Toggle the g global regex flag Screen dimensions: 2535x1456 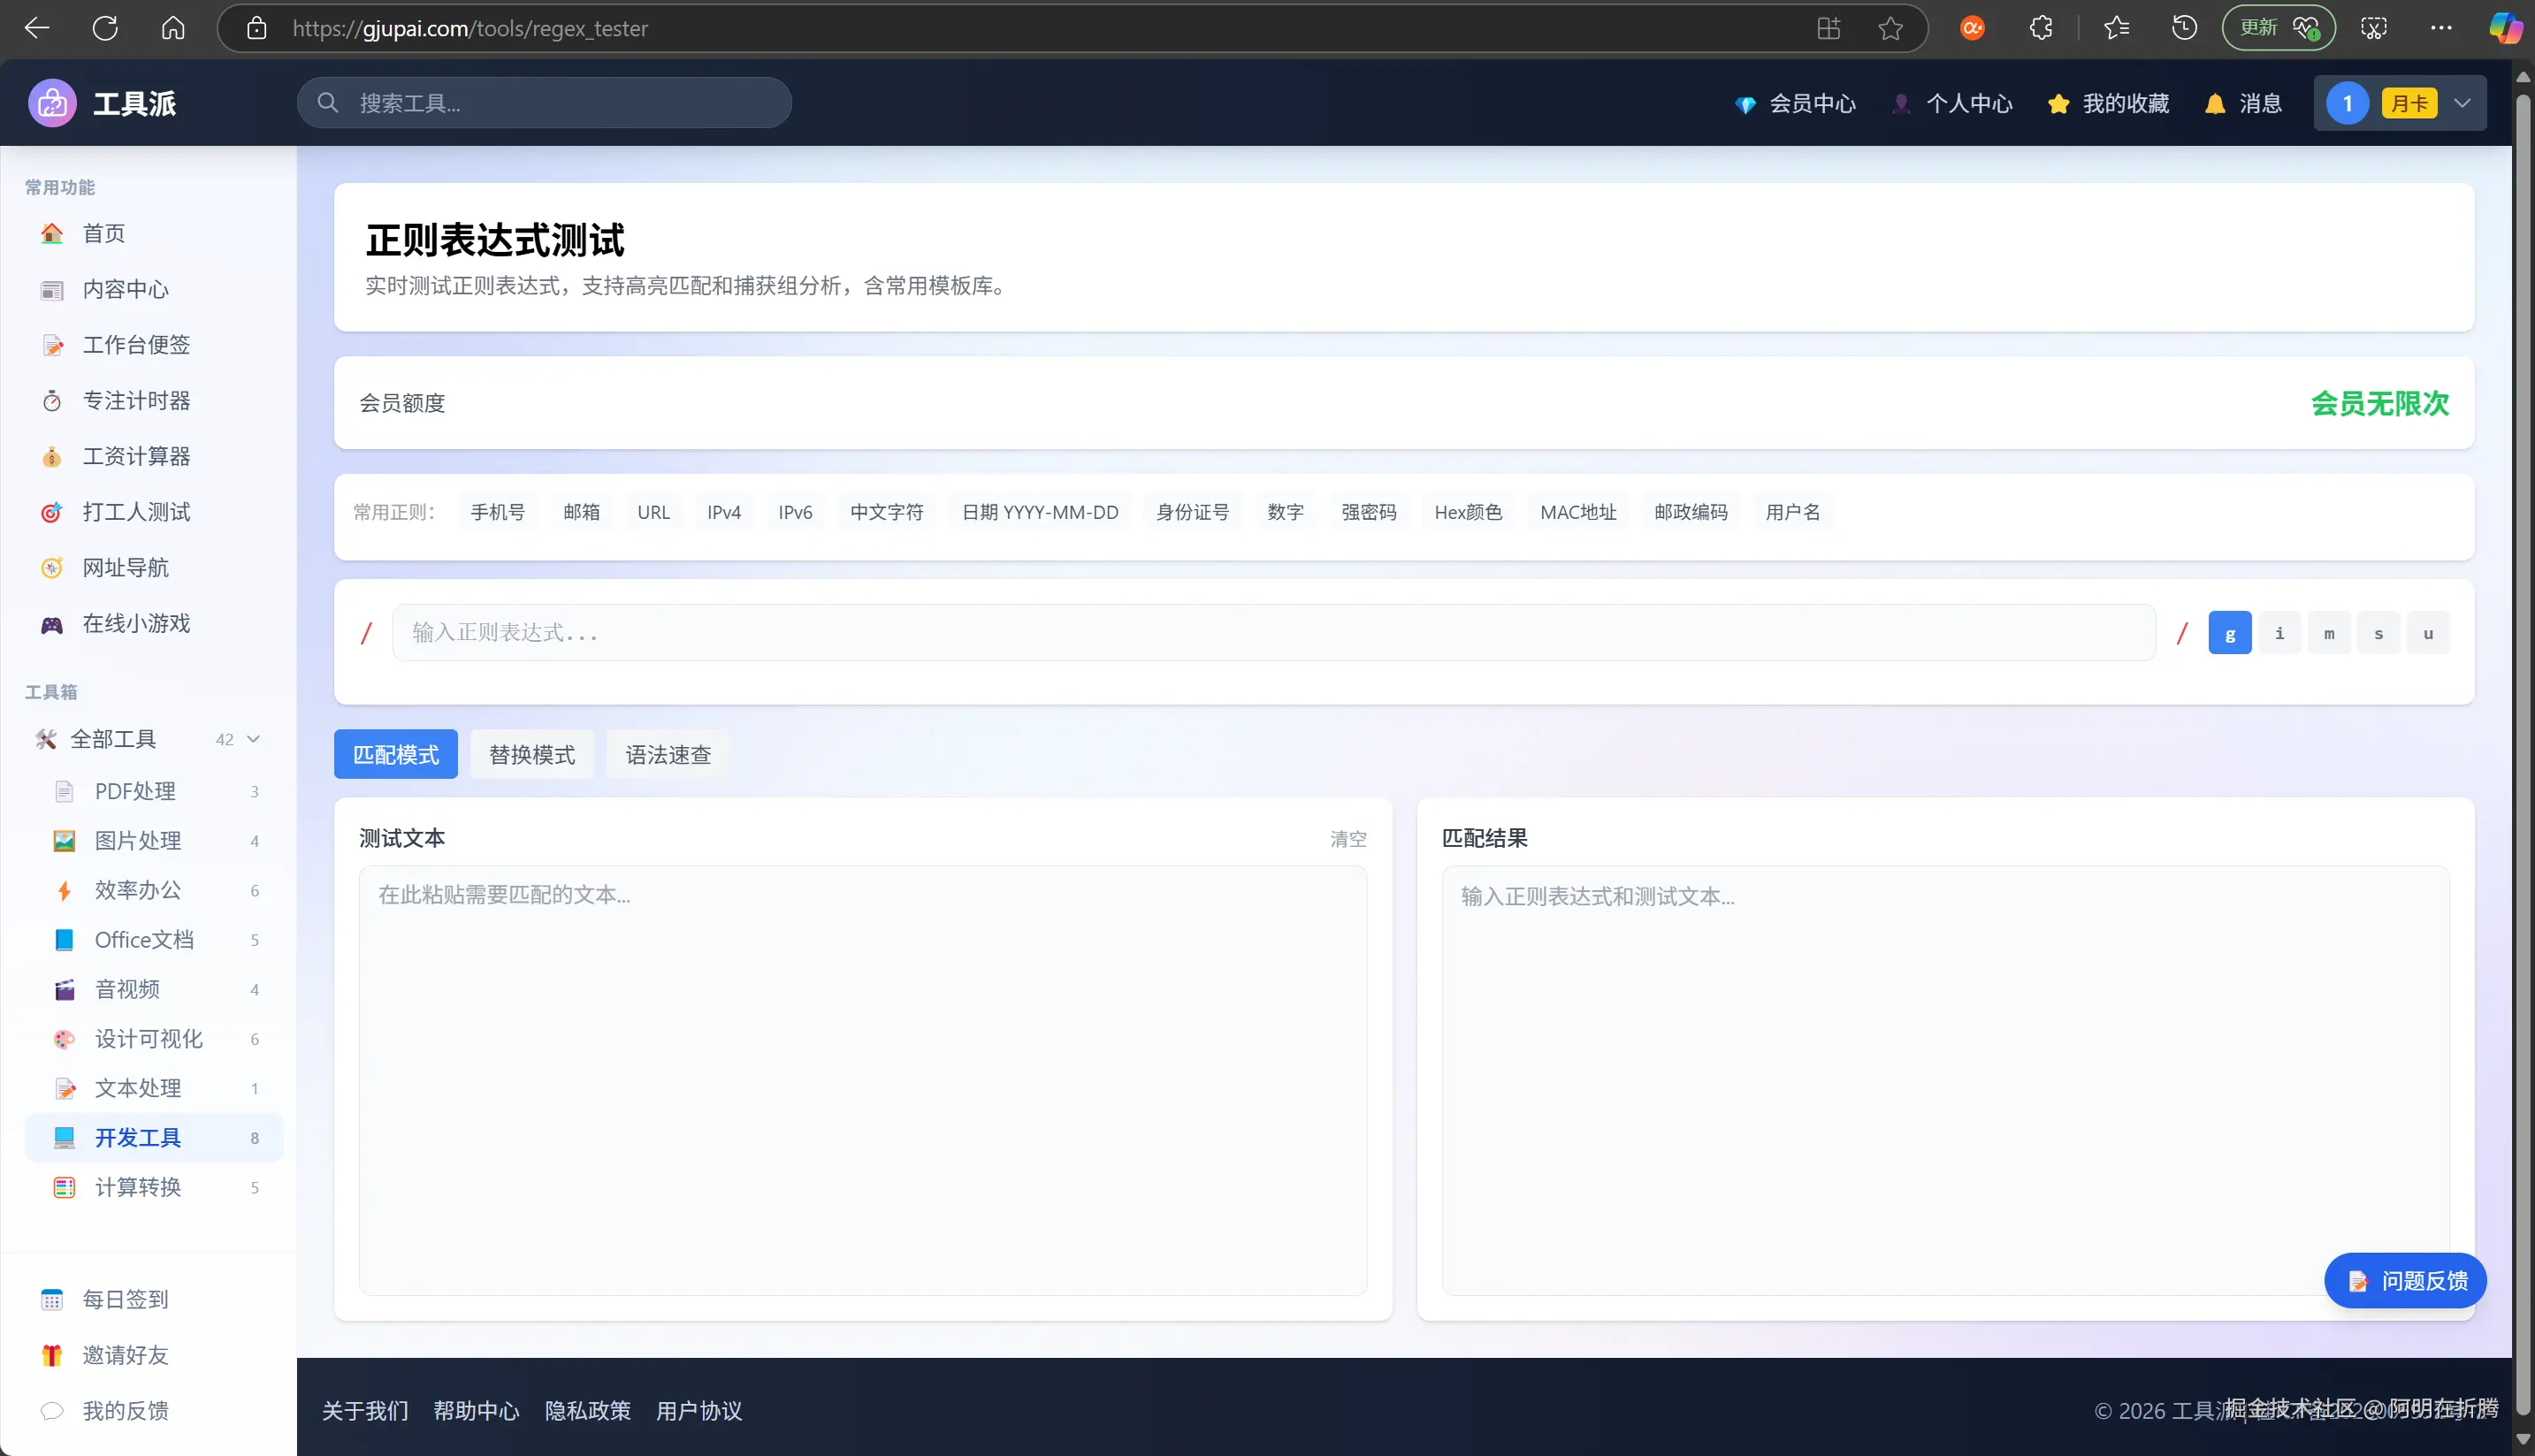[2229, 633]
